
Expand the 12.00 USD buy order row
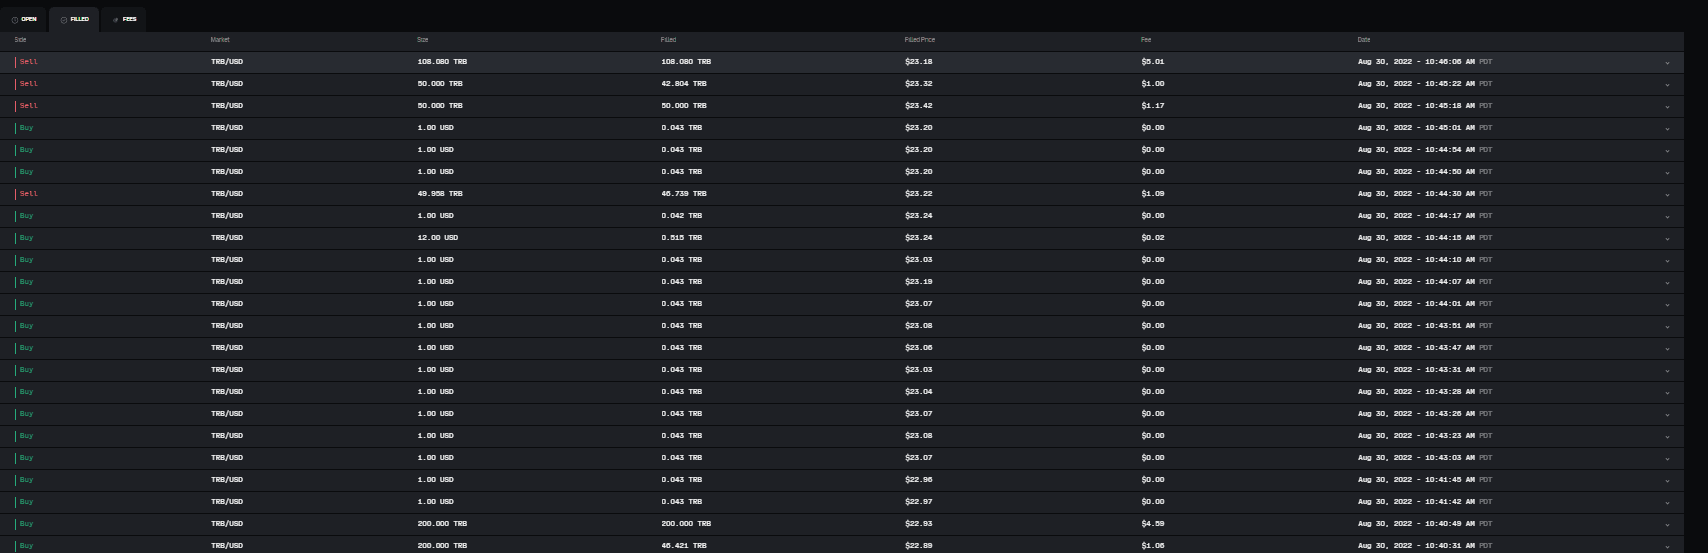(x=1667, y=238)
